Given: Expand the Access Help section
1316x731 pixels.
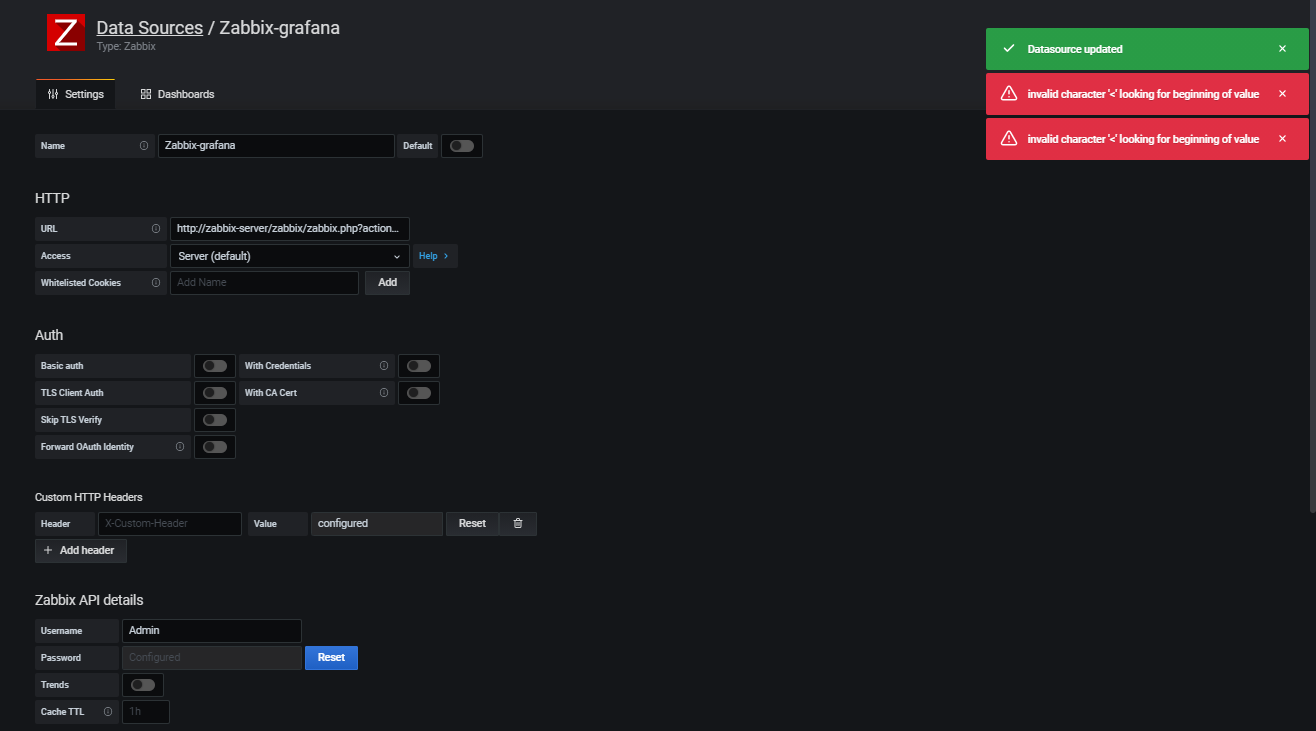Looking at the screenshot, I should pyautogui.click(x=434, y=256).
